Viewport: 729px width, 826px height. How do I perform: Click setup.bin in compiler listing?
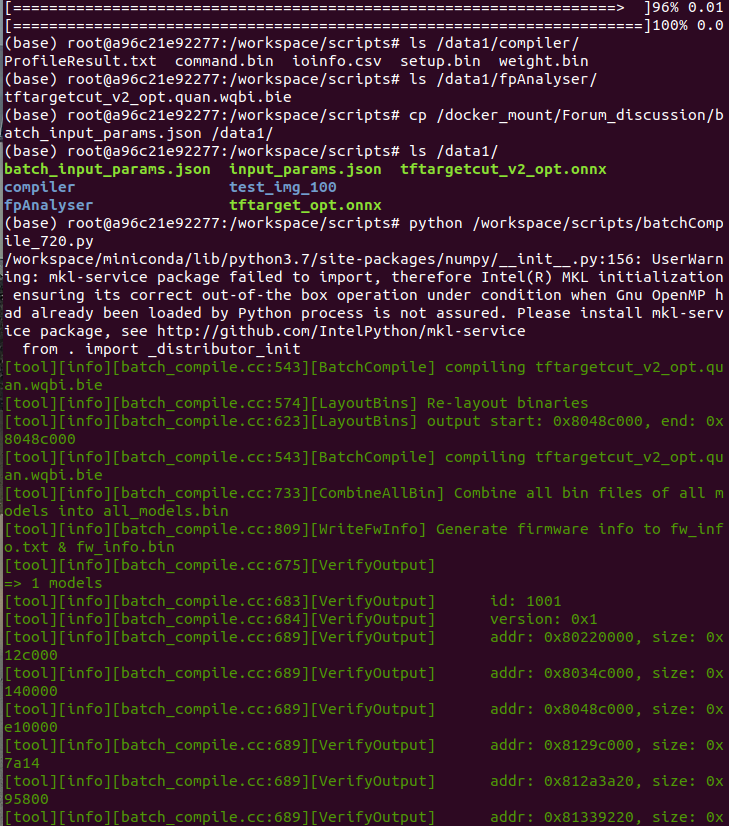click(440, 61)
